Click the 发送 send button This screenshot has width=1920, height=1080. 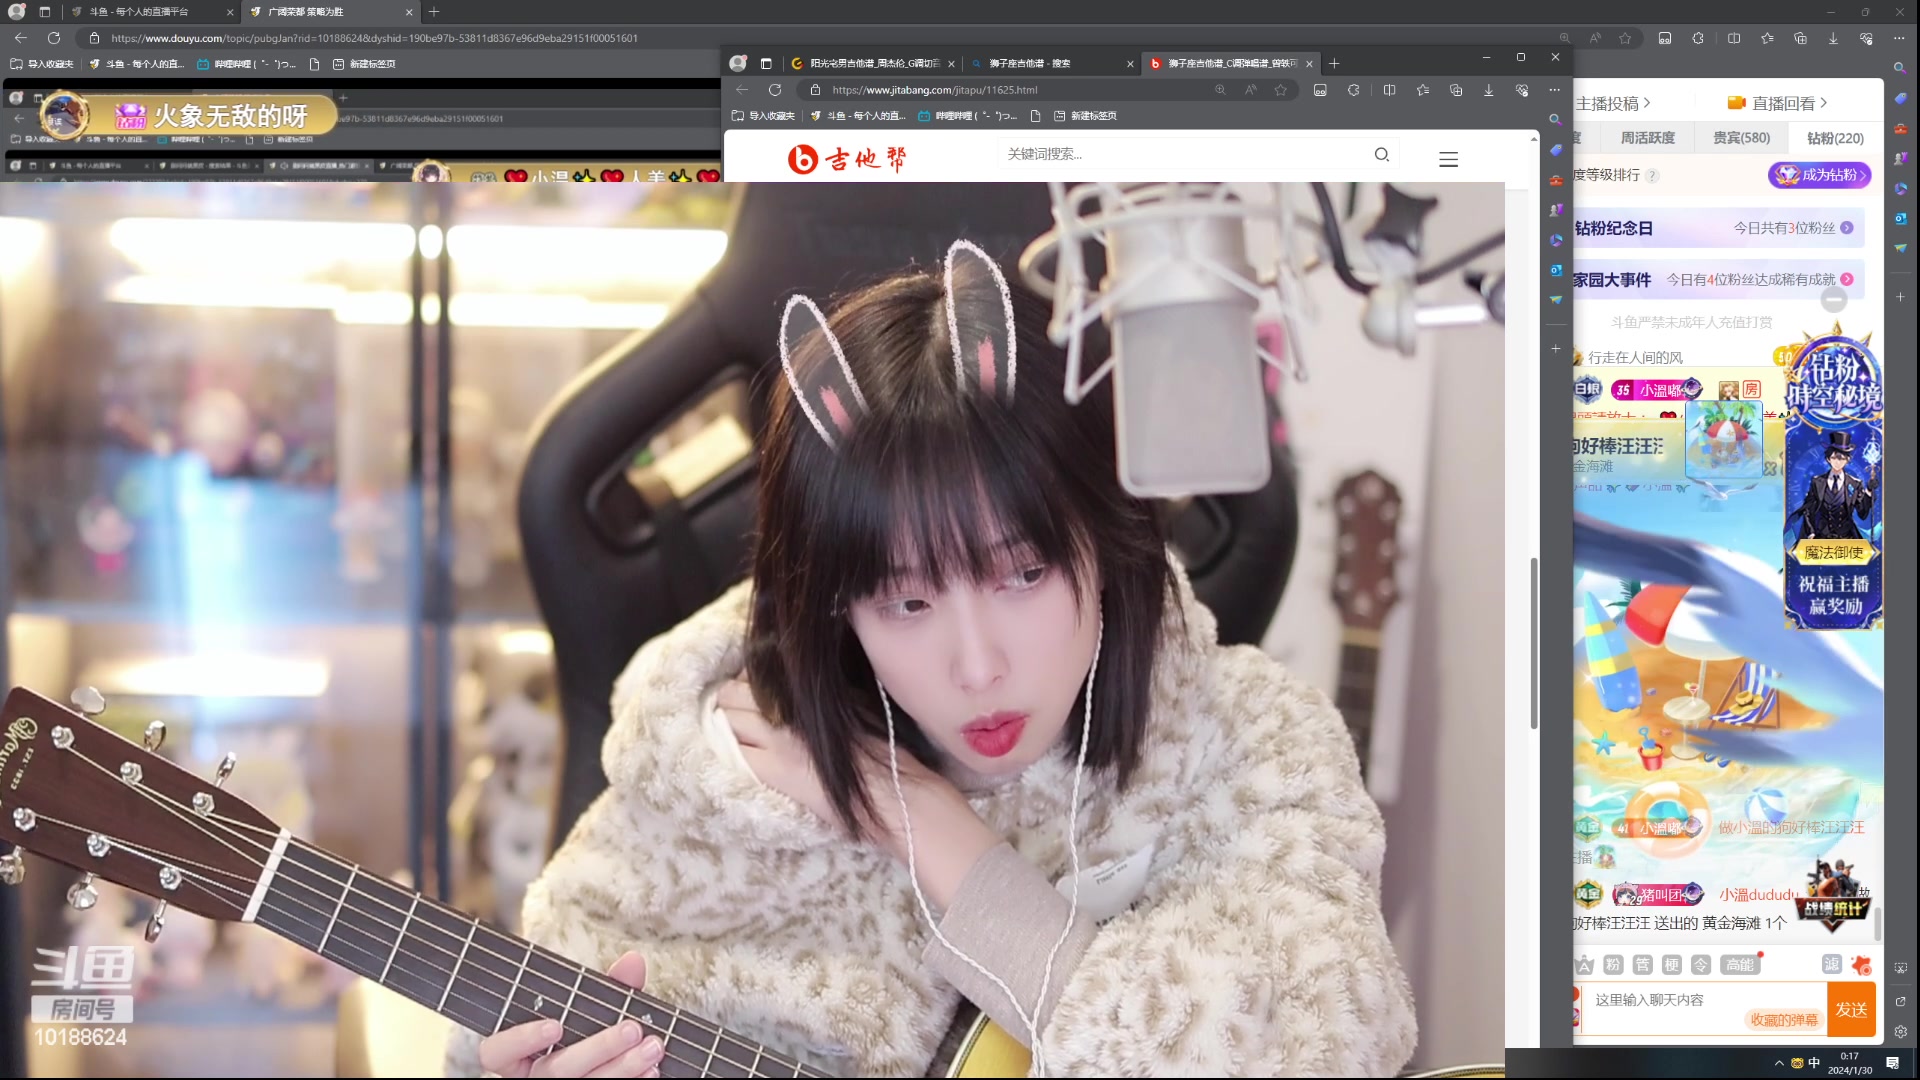[1851, 1009]
